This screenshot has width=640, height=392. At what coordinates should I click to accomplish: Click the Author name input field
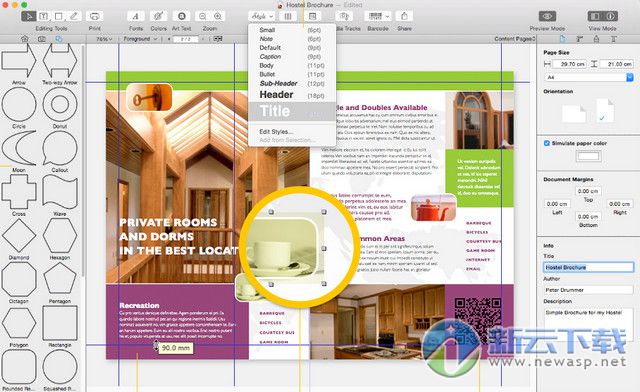[588, 290]
